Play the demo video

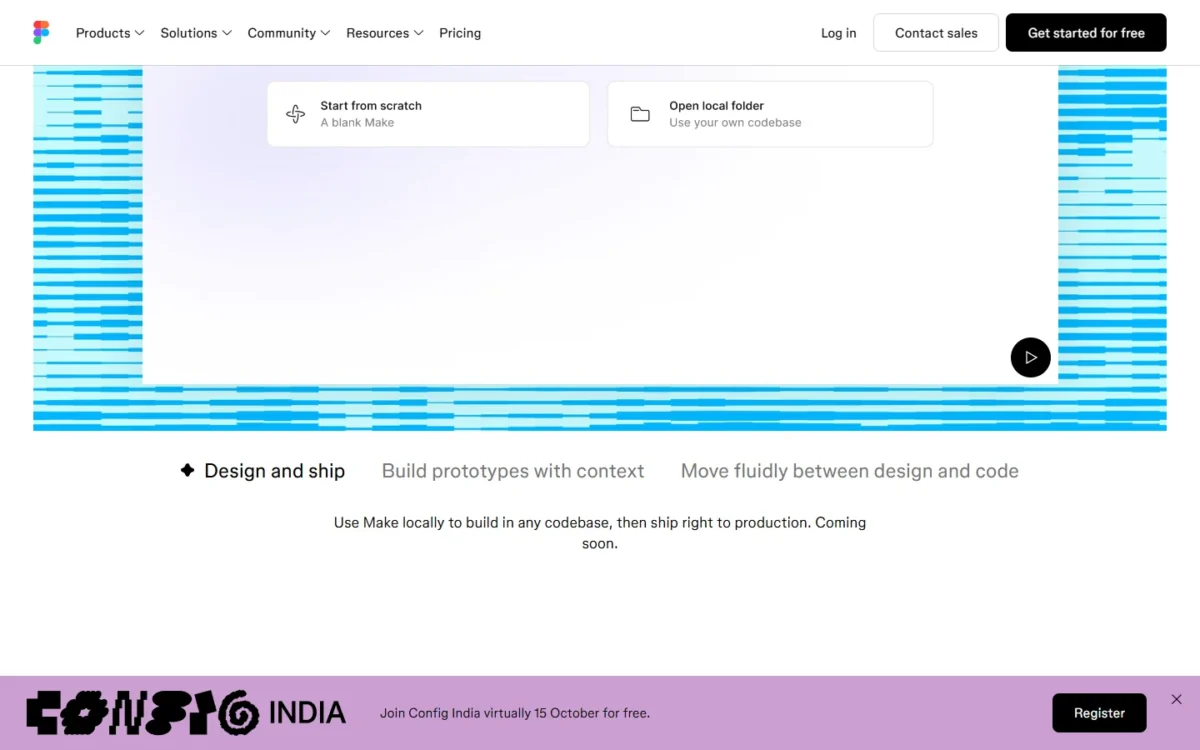[x=1030, y=357]
